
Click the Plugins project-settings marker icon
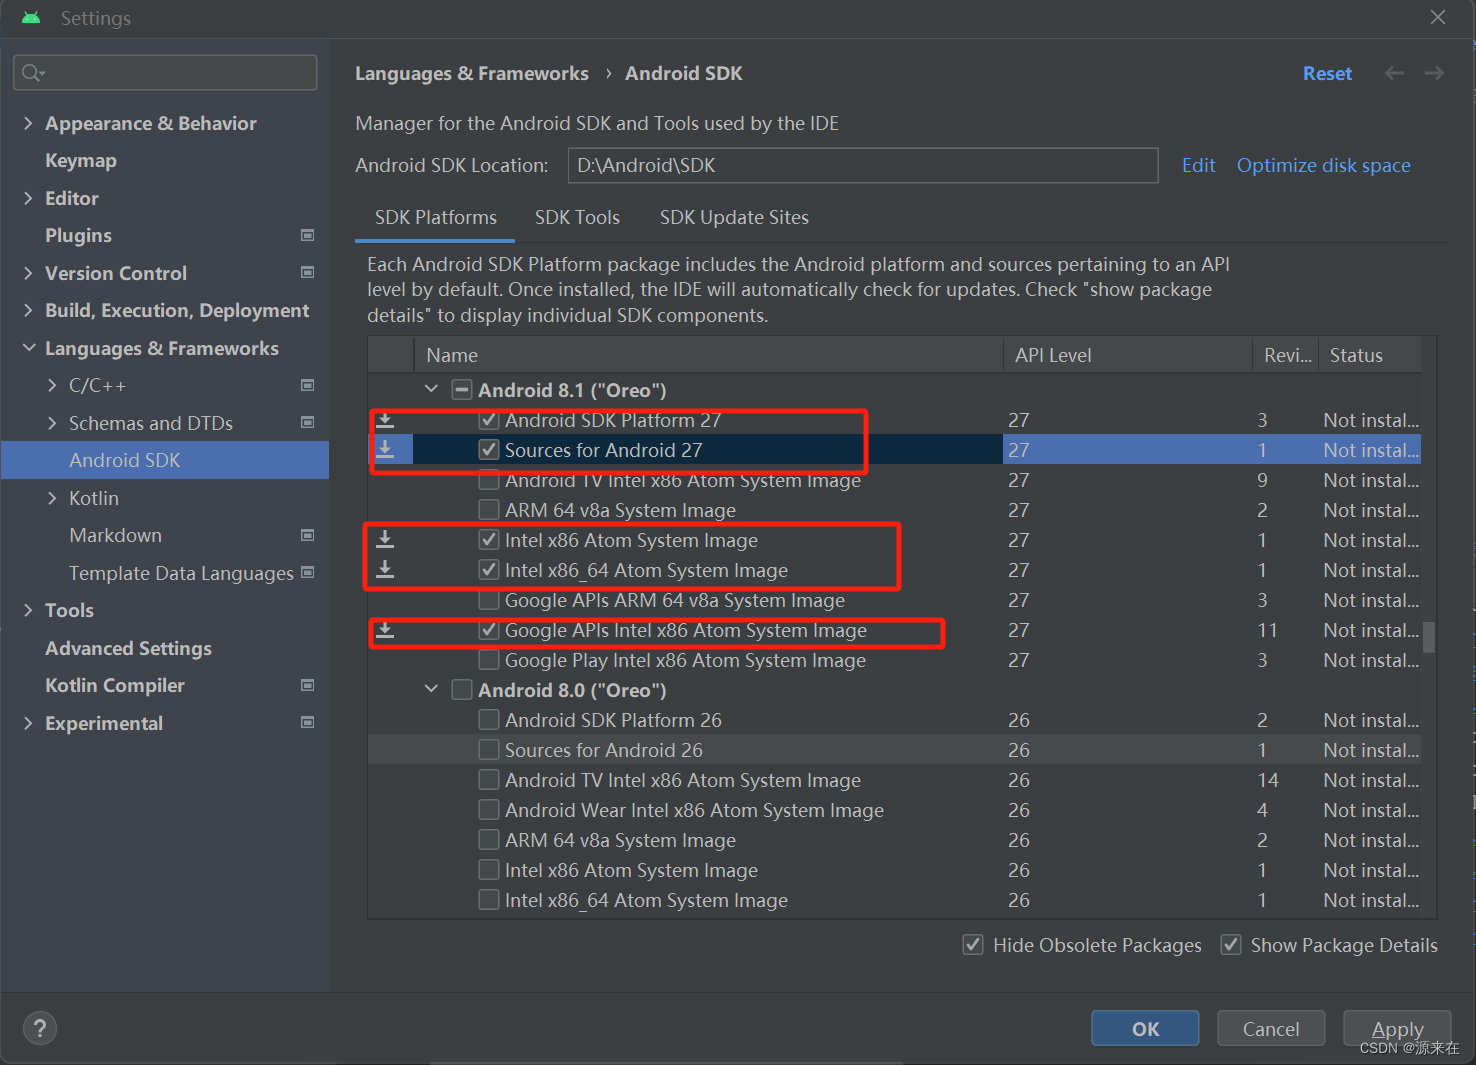[308, 235]
